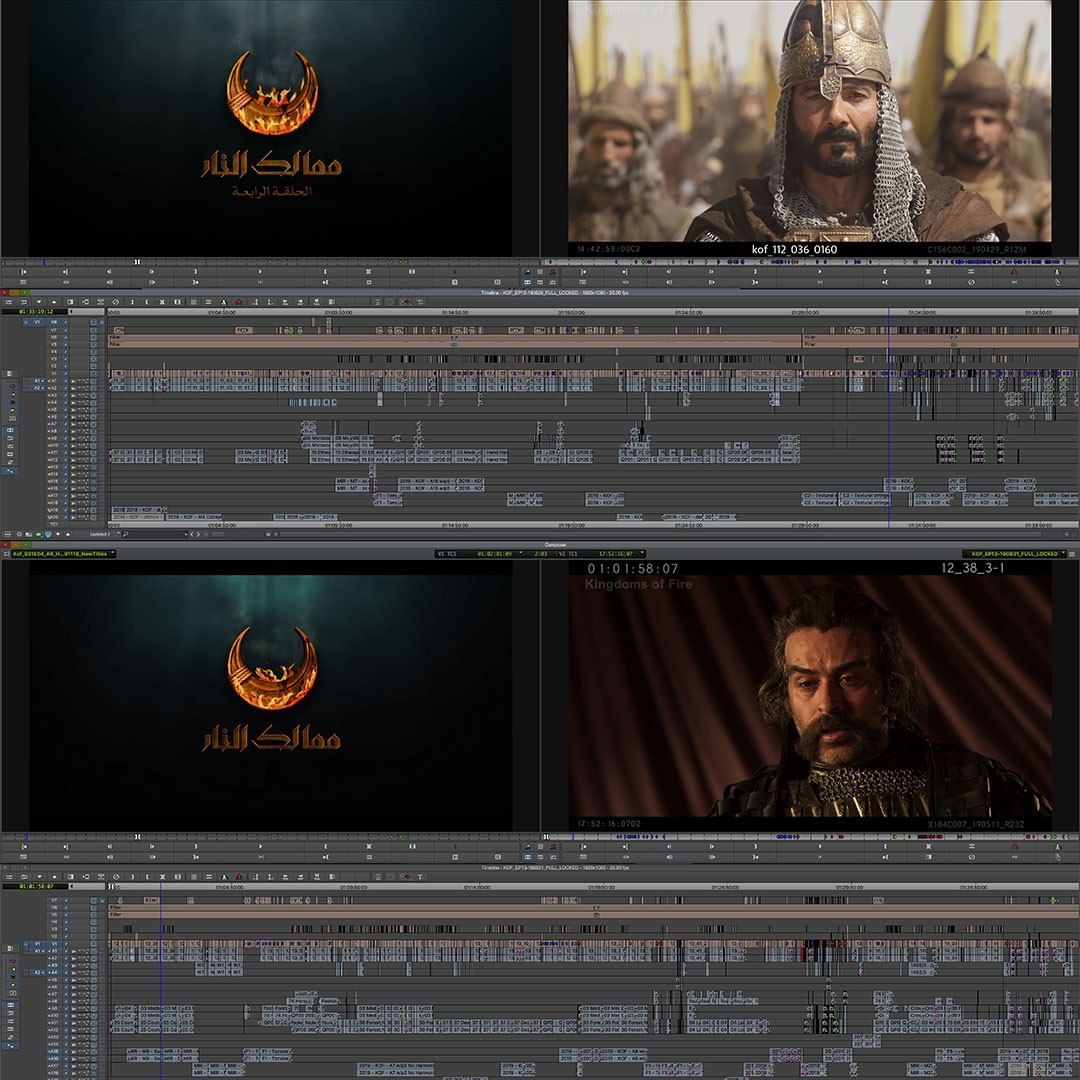
Task: Go to OUT point on top source monitor
Action: coord(325,282)
